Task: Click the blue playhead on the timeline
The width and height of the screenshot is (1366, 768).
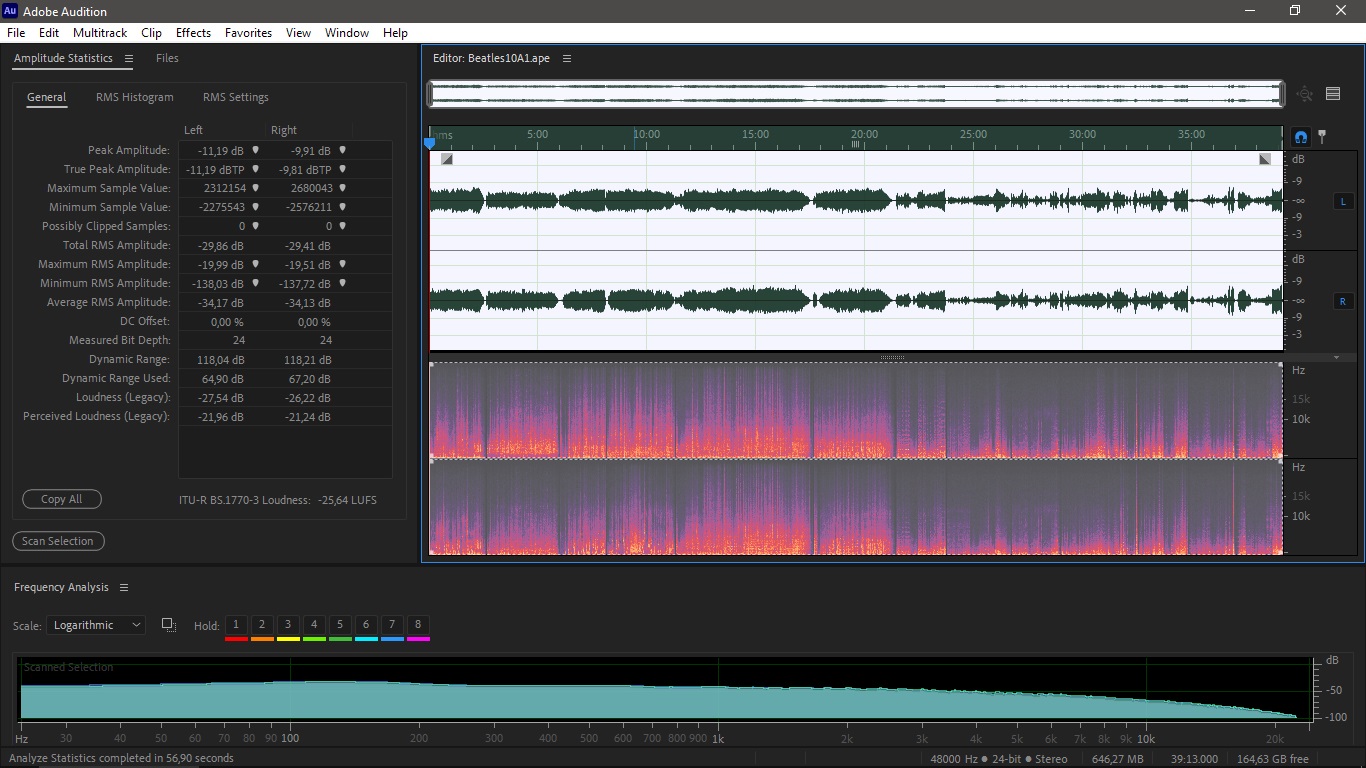Action: [430, 142]
